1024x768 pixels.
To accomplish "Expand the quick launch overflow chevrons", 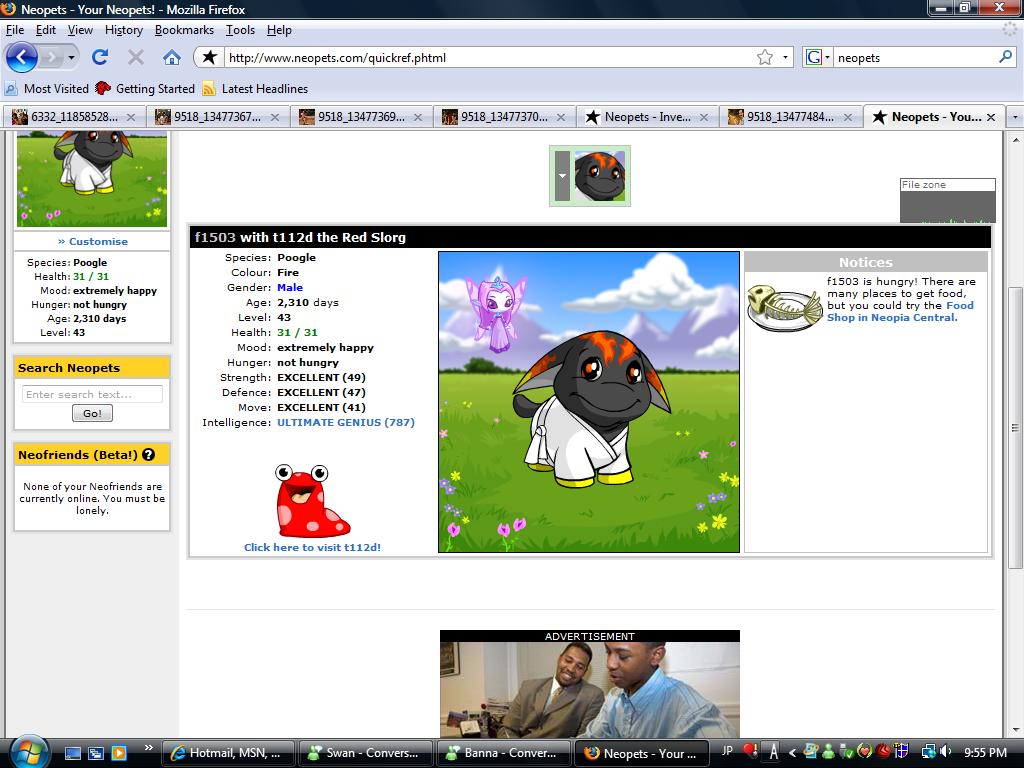I will point(148,747).
